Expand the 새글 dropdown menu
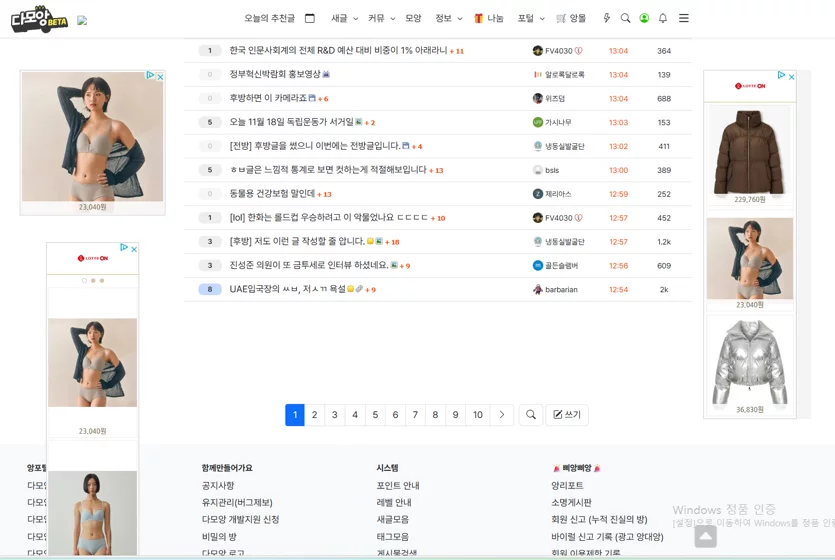This screenshot has width=835, height=560. [x=344, y=18]
